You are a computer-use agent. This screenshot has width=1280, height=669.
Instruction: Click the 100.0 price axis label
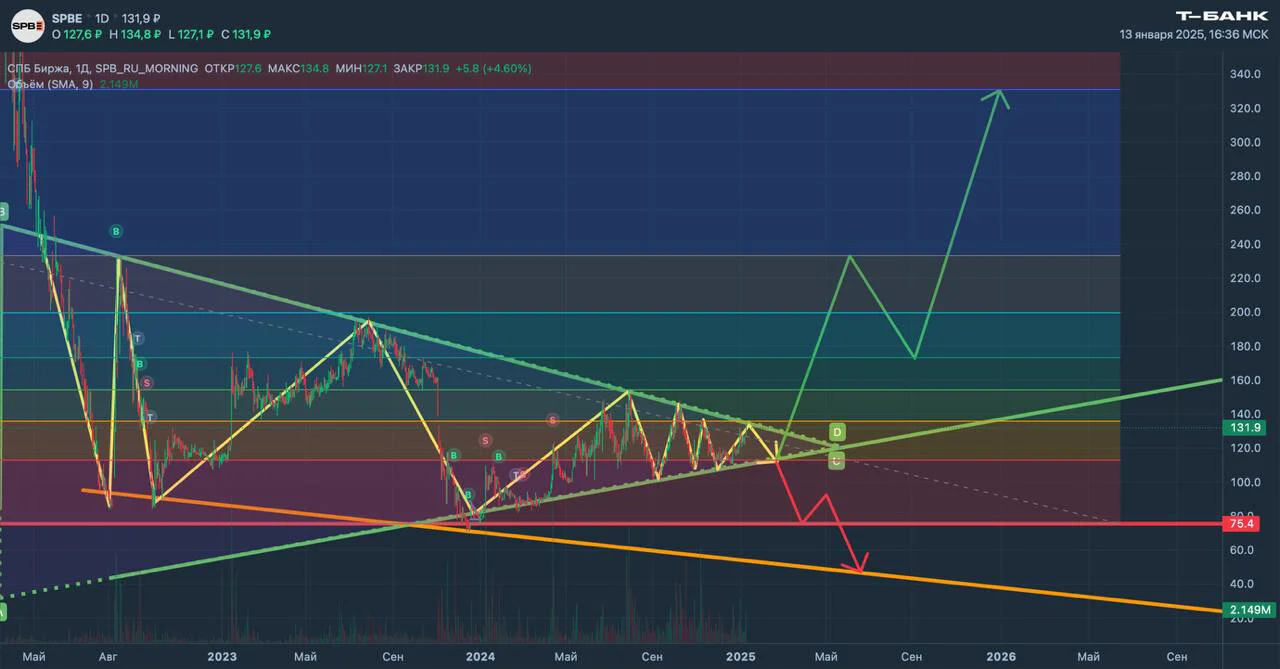click(x=1244, y=482)
